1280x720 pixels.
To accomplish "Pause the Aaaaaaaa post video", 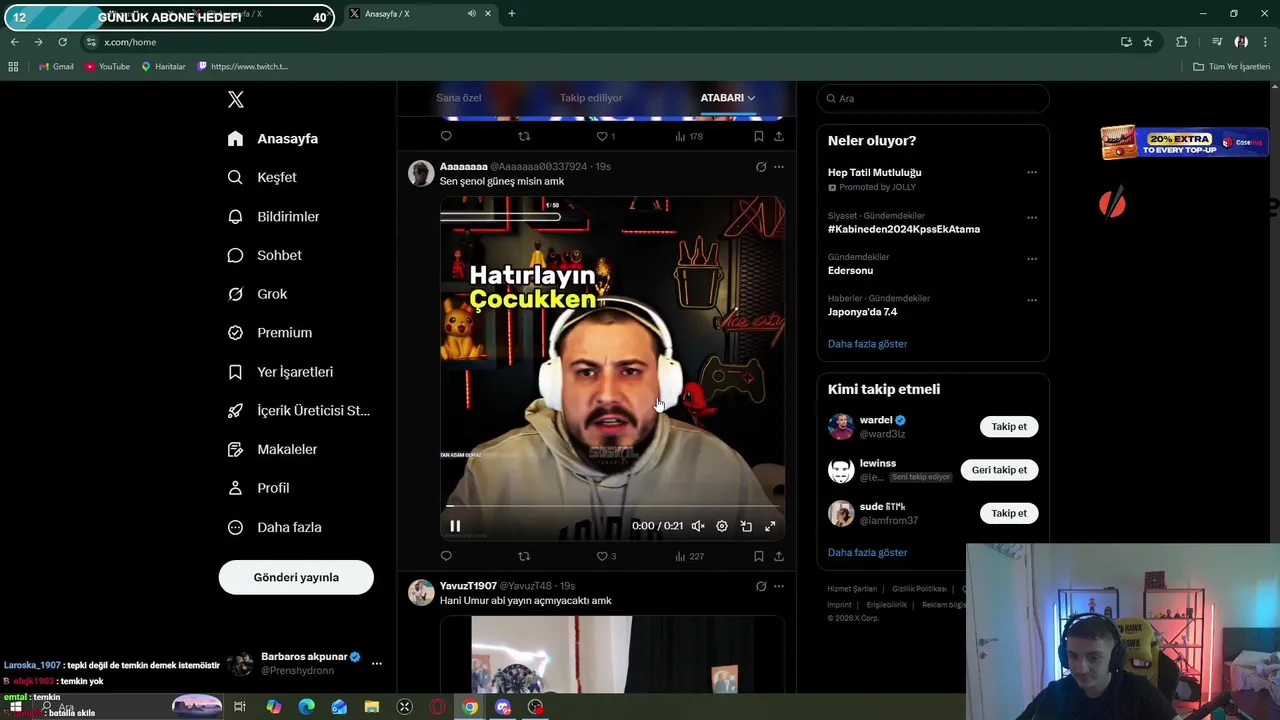I will (x=455, y=526).
